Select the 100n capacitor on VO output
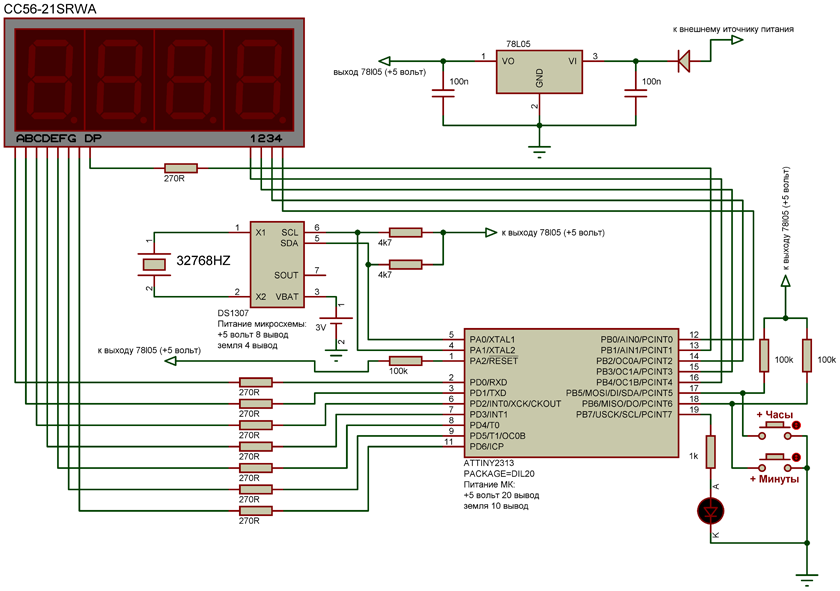The height and width of the screenshot is (591, 840). pyautogui.click(x=443, y=93)
